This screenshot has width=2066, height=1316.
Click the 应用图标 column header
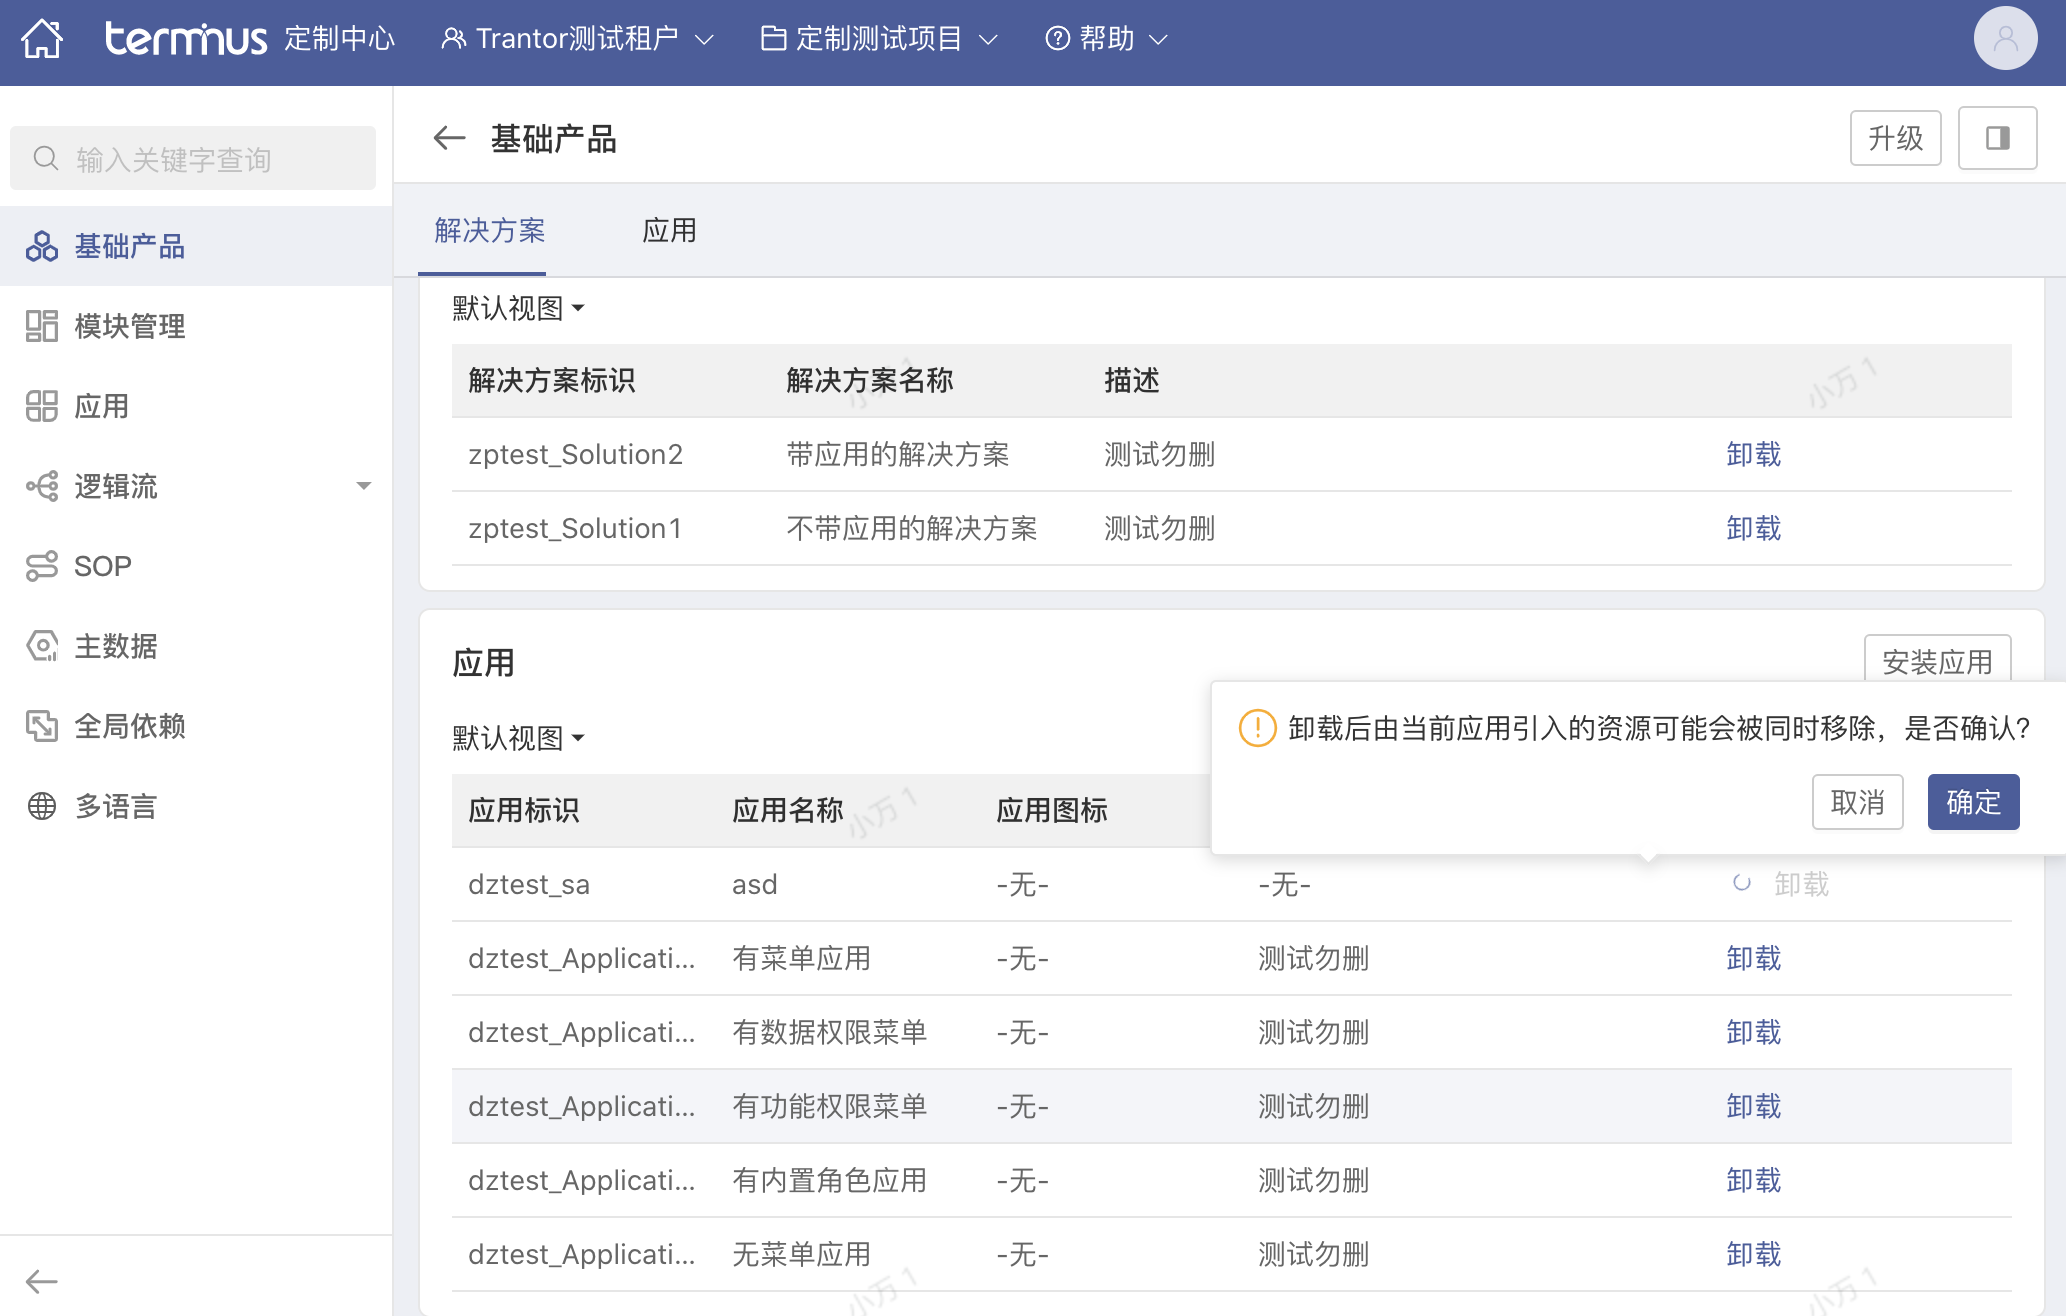1052,810
